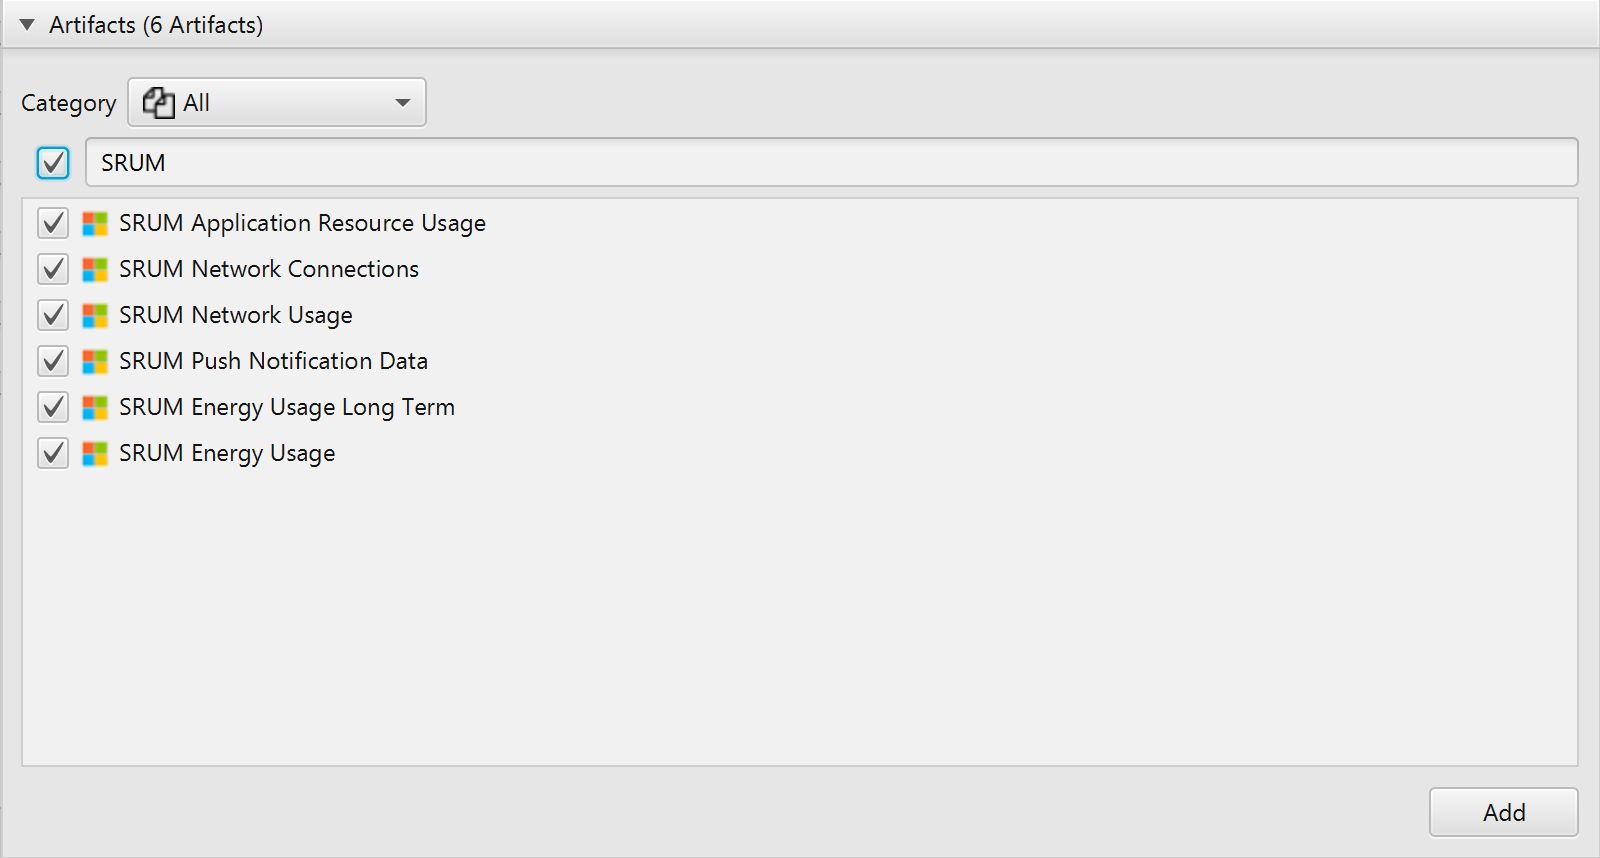Click the SRUM search filter field
This screenshot has height=858, width=1600.
point(830,162)
